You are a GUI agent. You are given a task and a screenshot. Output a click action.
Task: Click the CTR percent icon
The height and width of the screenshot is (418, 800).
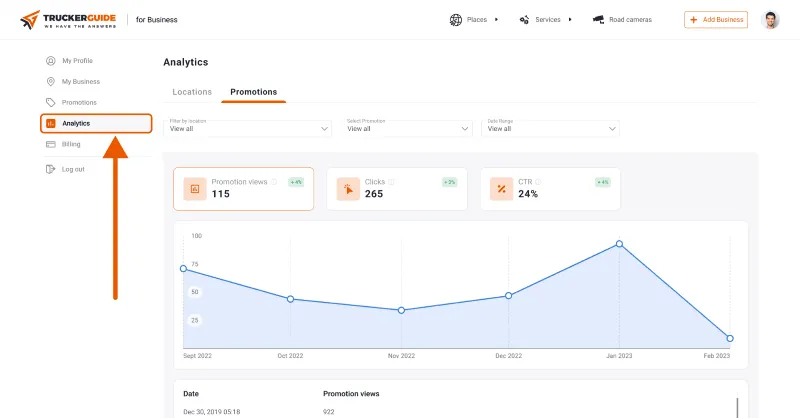pos(502,189)
